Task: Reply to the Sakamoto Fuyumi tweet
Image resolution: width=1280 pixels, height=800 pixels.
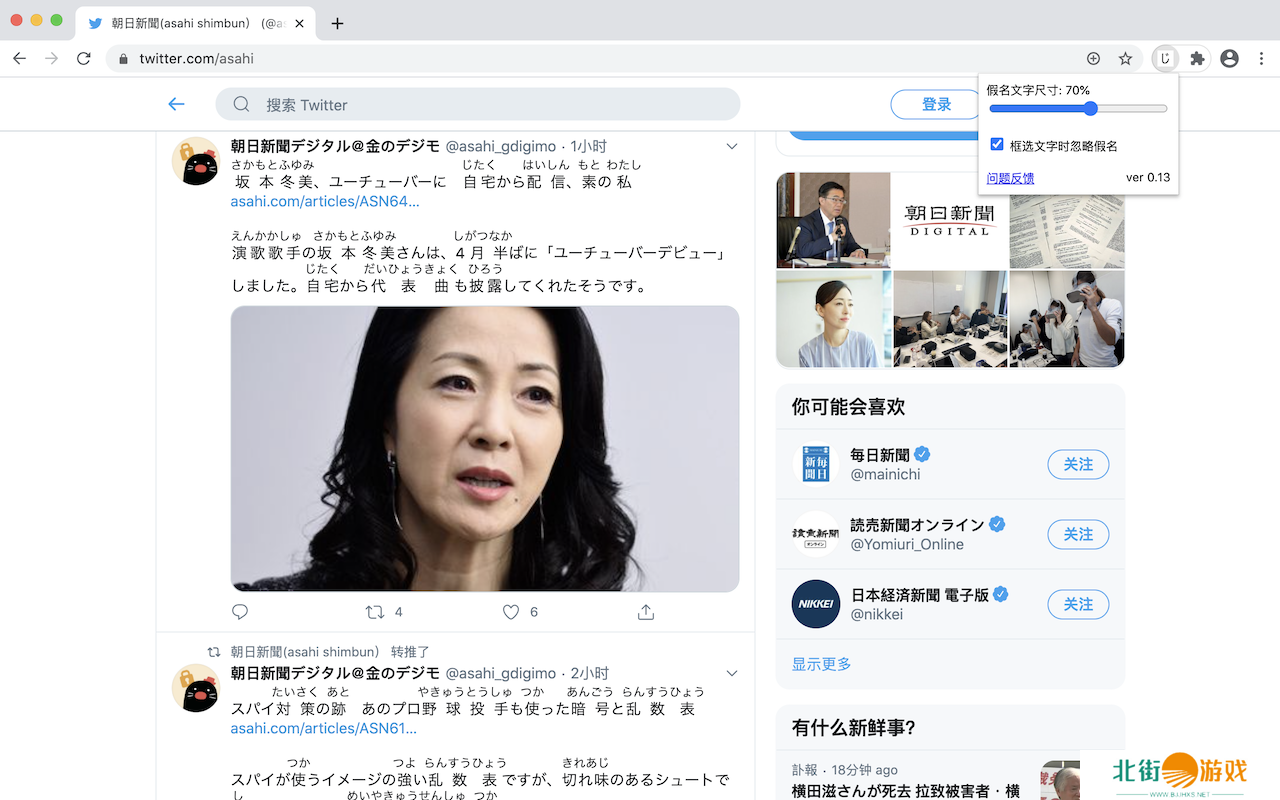Action: (240, 612)
